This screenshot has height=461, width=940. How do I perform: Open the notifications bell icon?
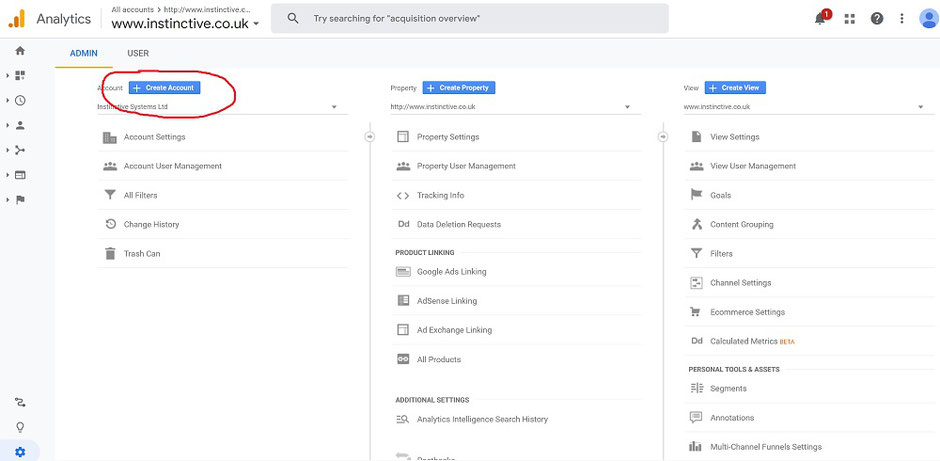point(821,18)
